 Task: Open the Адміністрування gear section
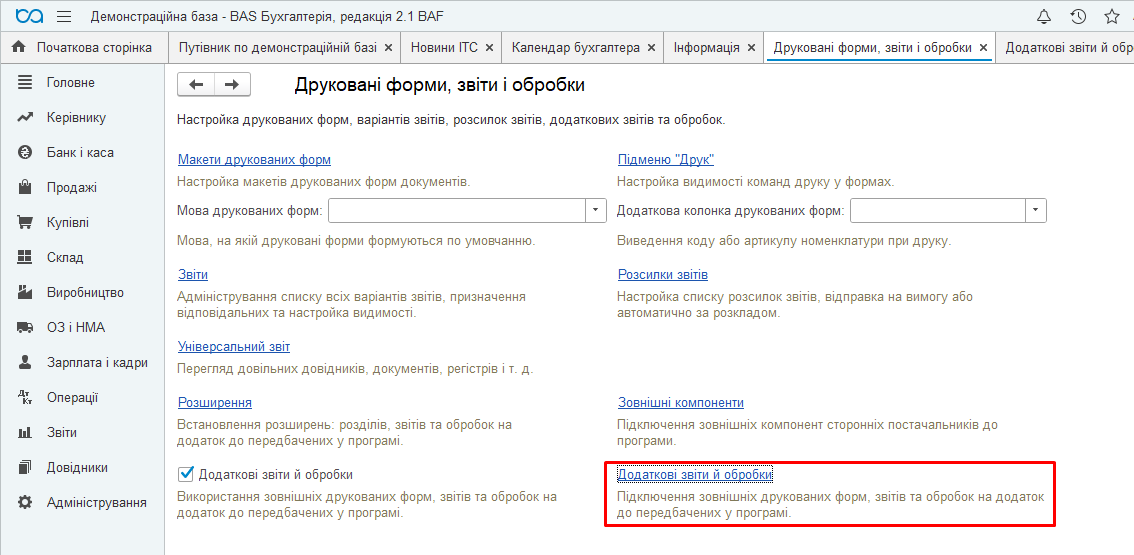click(x=96, y=503)
